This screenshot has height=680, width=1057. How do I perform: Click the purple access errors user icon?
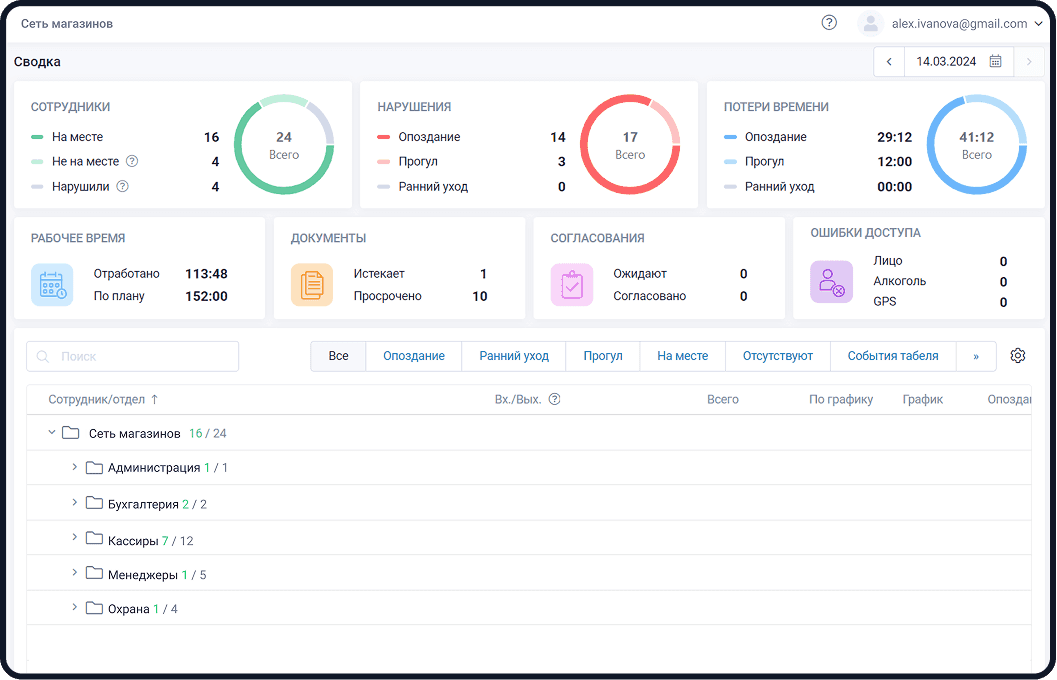pos(831,282)
